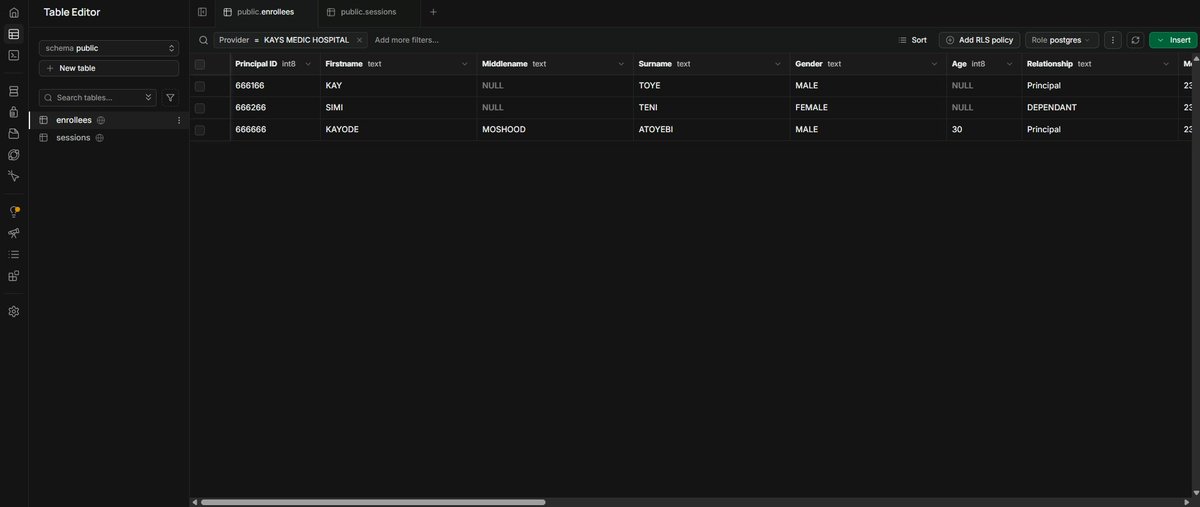Open Edge Functions sidebar icon
This screenshot has width=1200, height=507.
click(14, 155)
